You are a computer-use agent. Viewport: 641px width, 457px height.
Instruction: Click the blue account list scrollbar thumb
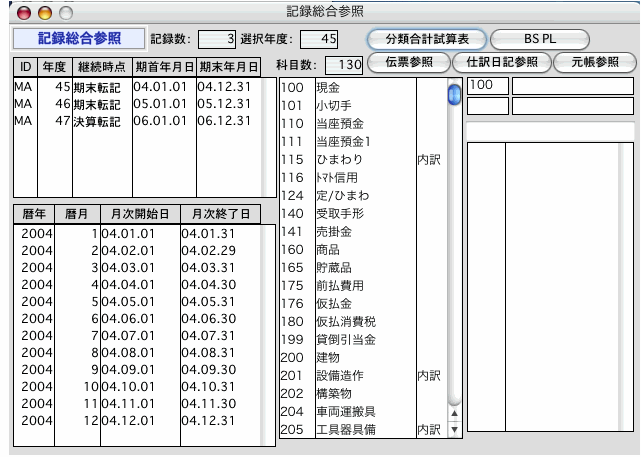[x=453, y=94]
